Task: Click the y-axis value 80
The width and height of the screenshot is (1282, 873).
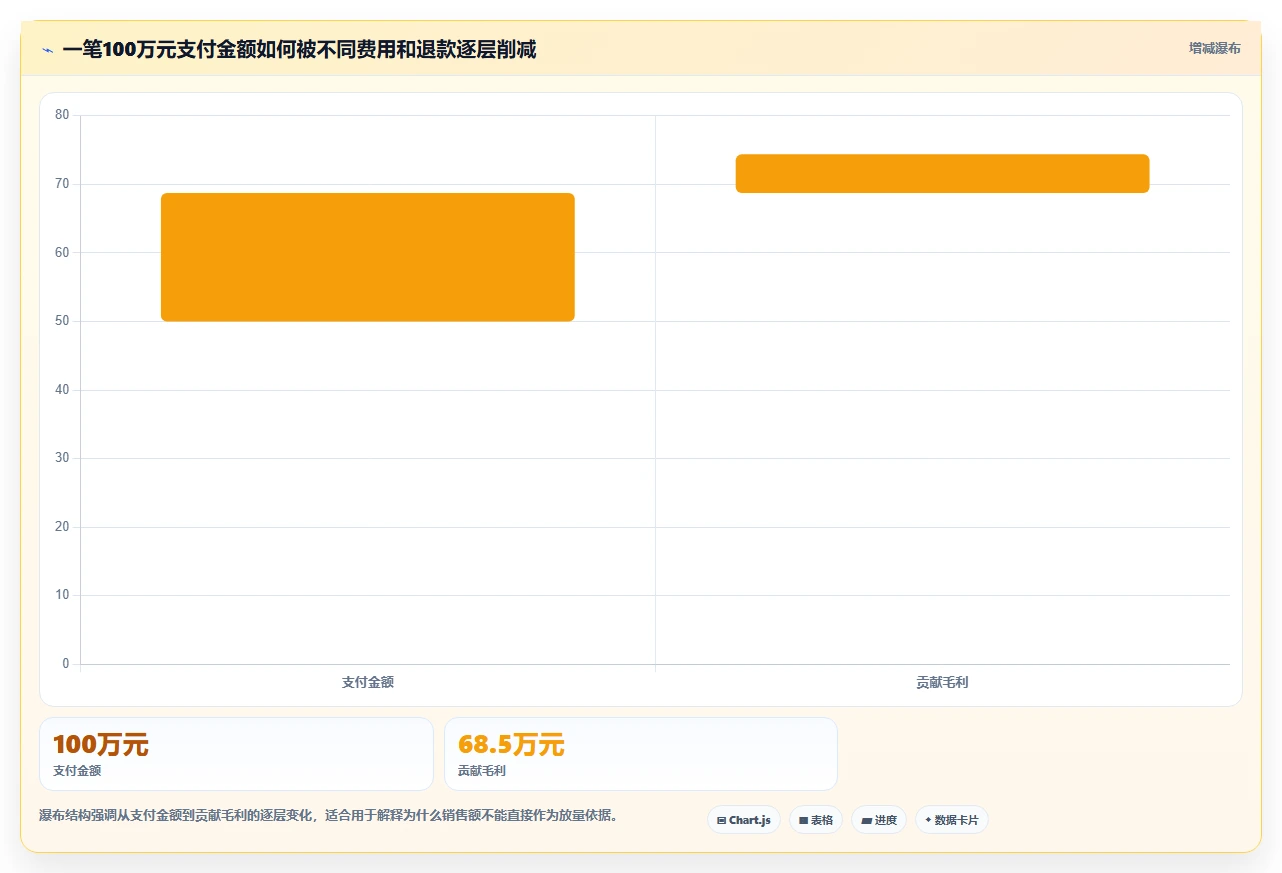Action: [62, 115]
